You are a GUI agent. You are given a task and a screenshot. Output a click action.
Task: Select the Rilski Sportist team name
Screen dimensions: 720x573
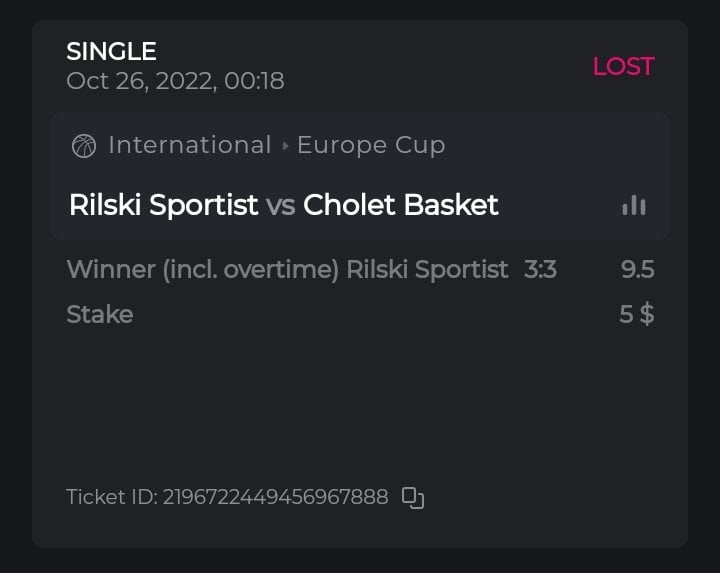click(x=164, y=205)
